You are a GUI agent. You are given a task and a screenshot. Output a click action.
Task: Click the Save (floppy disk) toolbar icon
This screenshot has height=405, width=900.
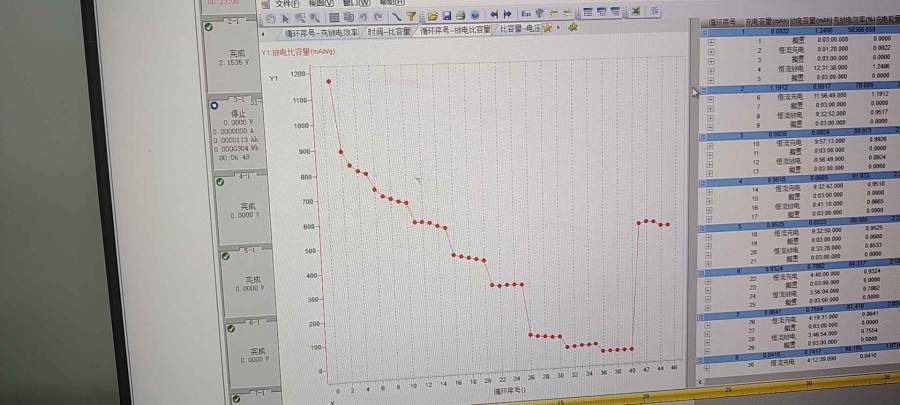(x=446, y=15)
